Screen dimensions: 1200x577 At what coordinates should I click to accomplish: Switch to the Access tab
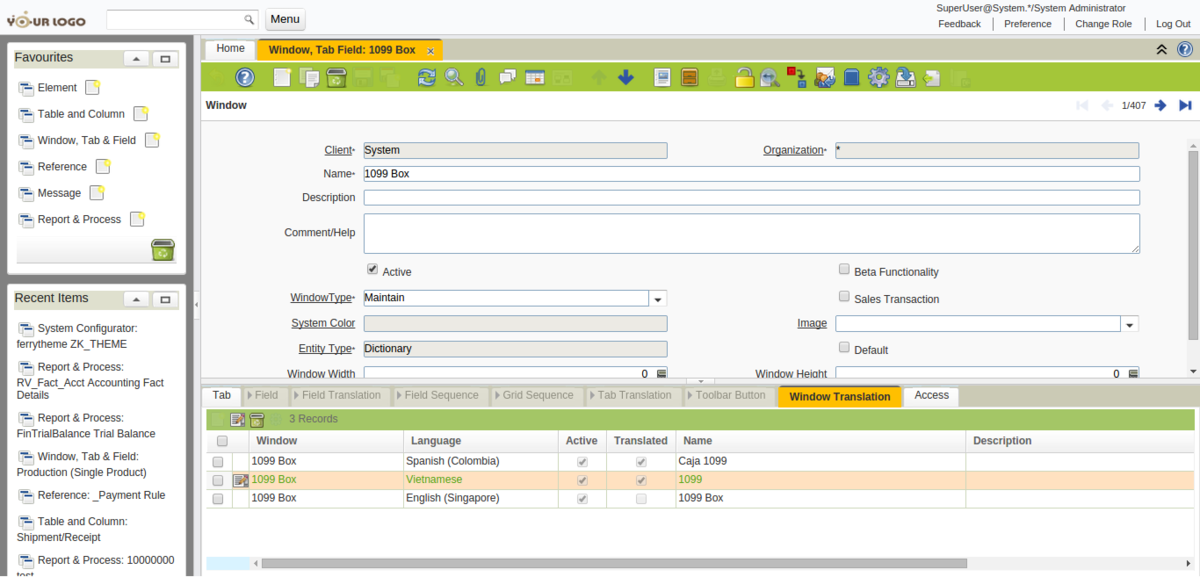931,396
